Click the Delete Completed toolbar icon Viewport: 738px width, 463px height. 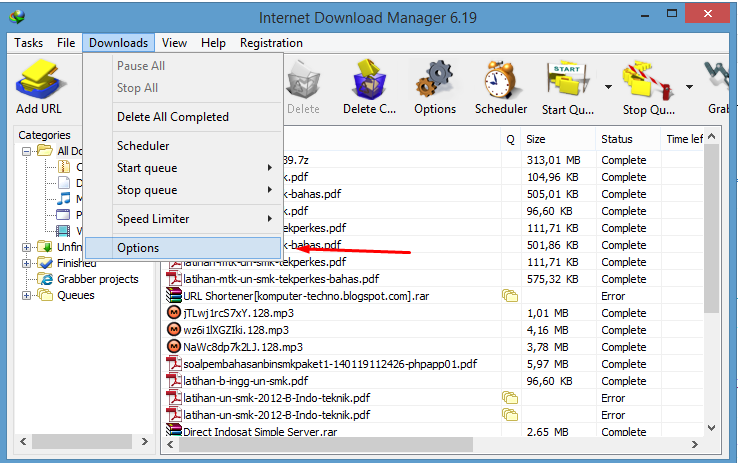[369, 79]
